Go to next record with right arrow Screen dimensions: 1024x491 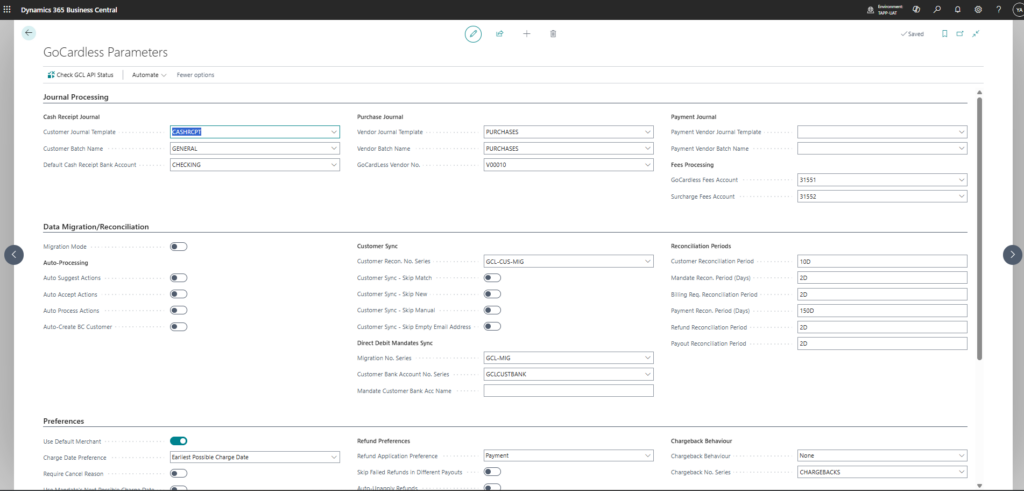tap(1012, 255)
